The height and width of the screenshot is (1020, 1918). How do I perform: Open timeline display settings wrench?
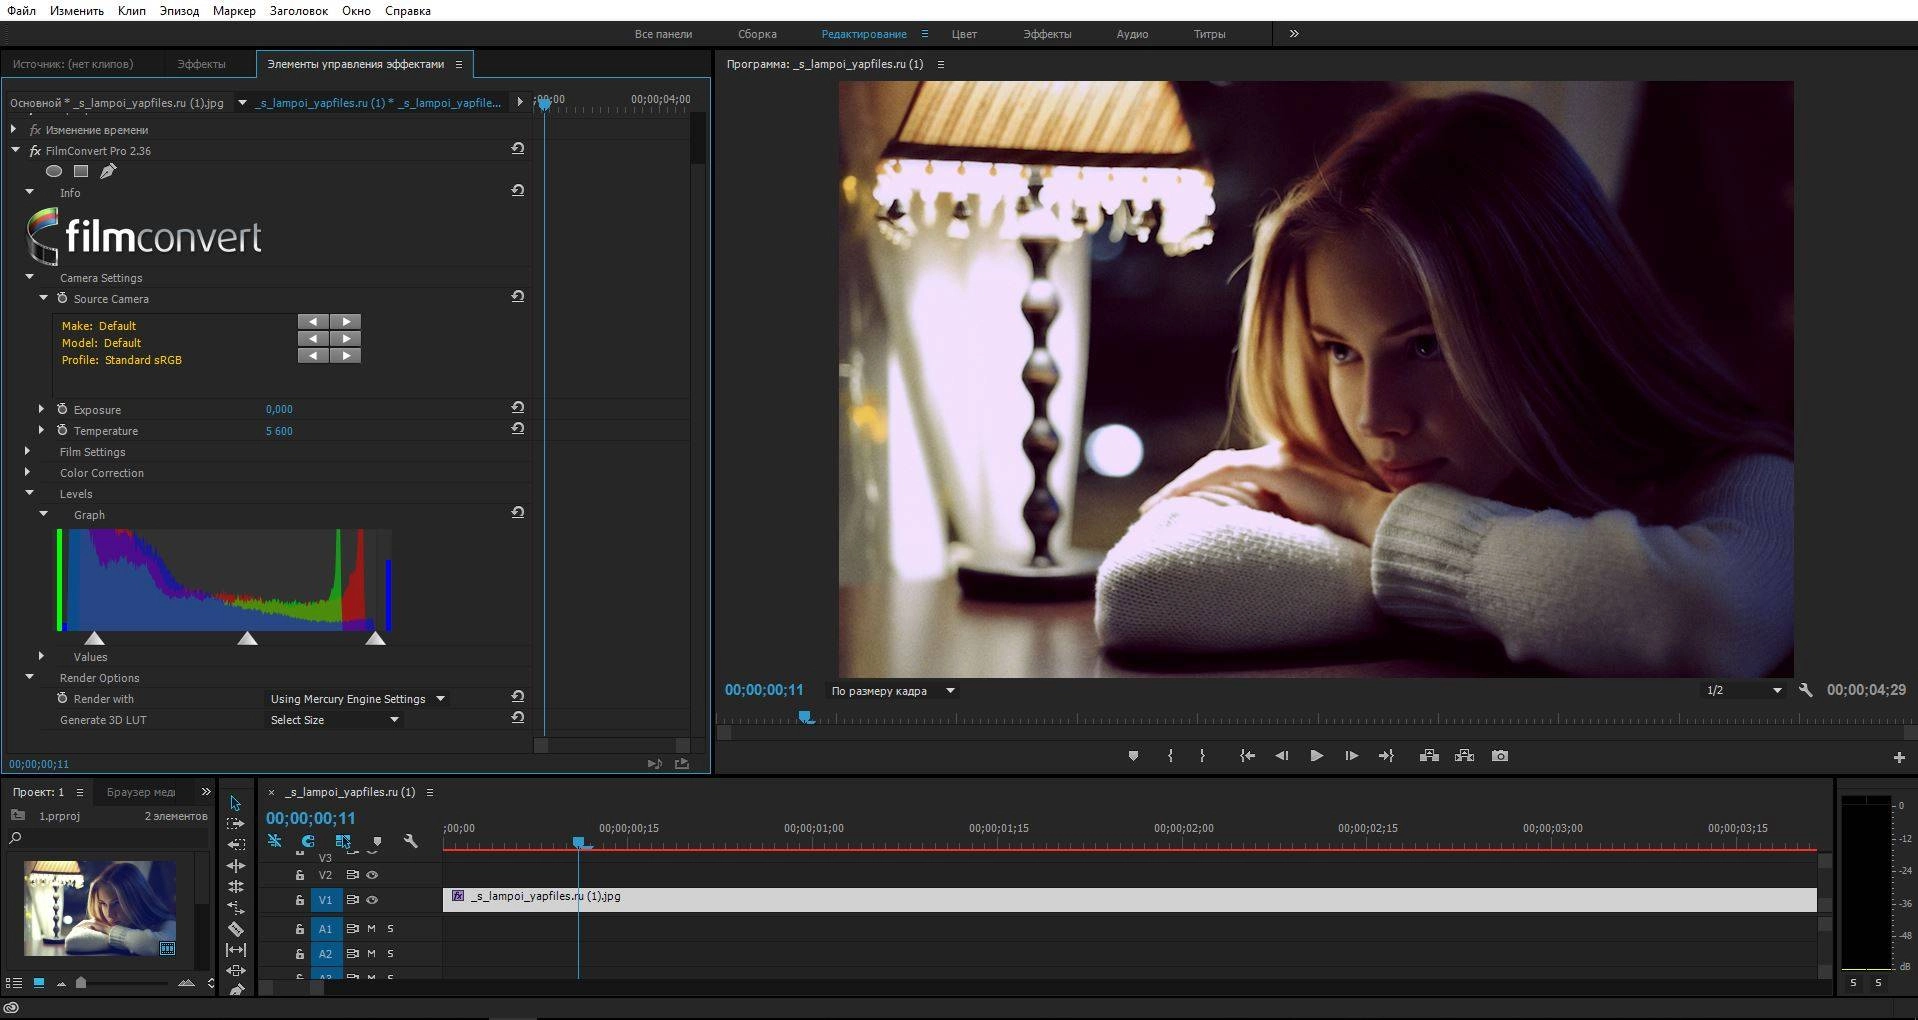pyautogui.click(x=410, y=841)
